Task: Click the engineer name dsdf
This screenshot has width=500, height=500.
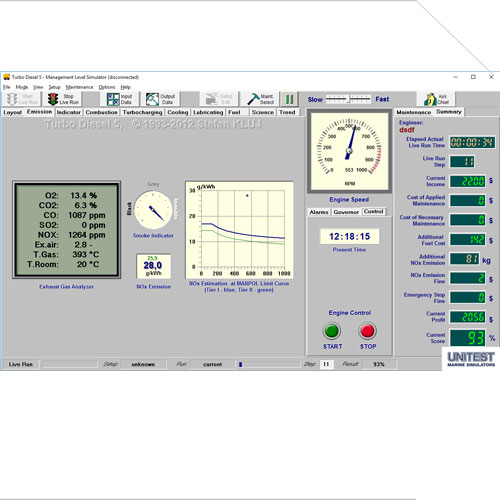Action: click(407, 130)
